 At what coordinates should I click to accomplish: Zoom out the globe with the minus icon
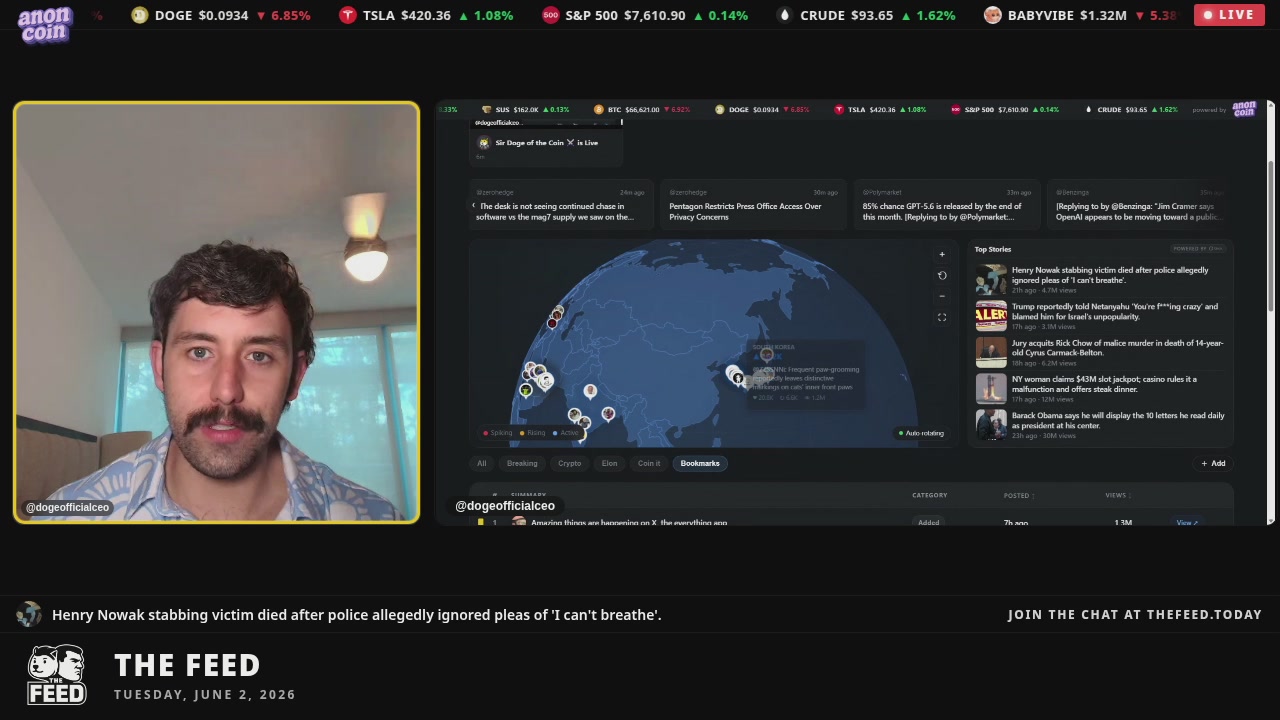(941, 296)
